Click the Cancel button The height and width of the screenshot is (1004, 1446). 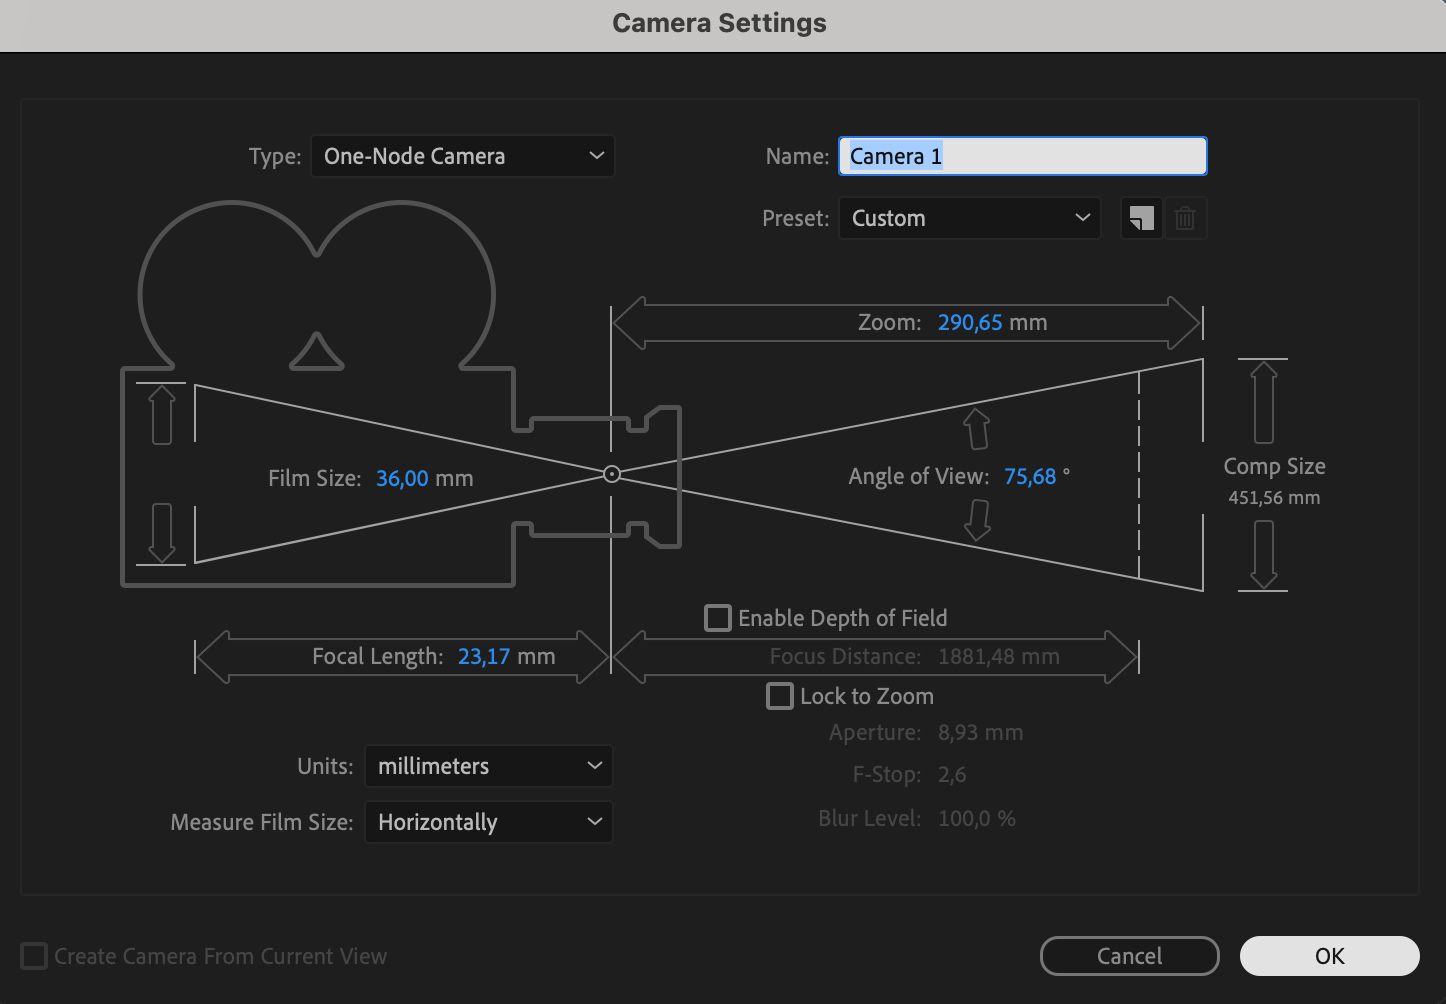click(x=1129, y=956)
